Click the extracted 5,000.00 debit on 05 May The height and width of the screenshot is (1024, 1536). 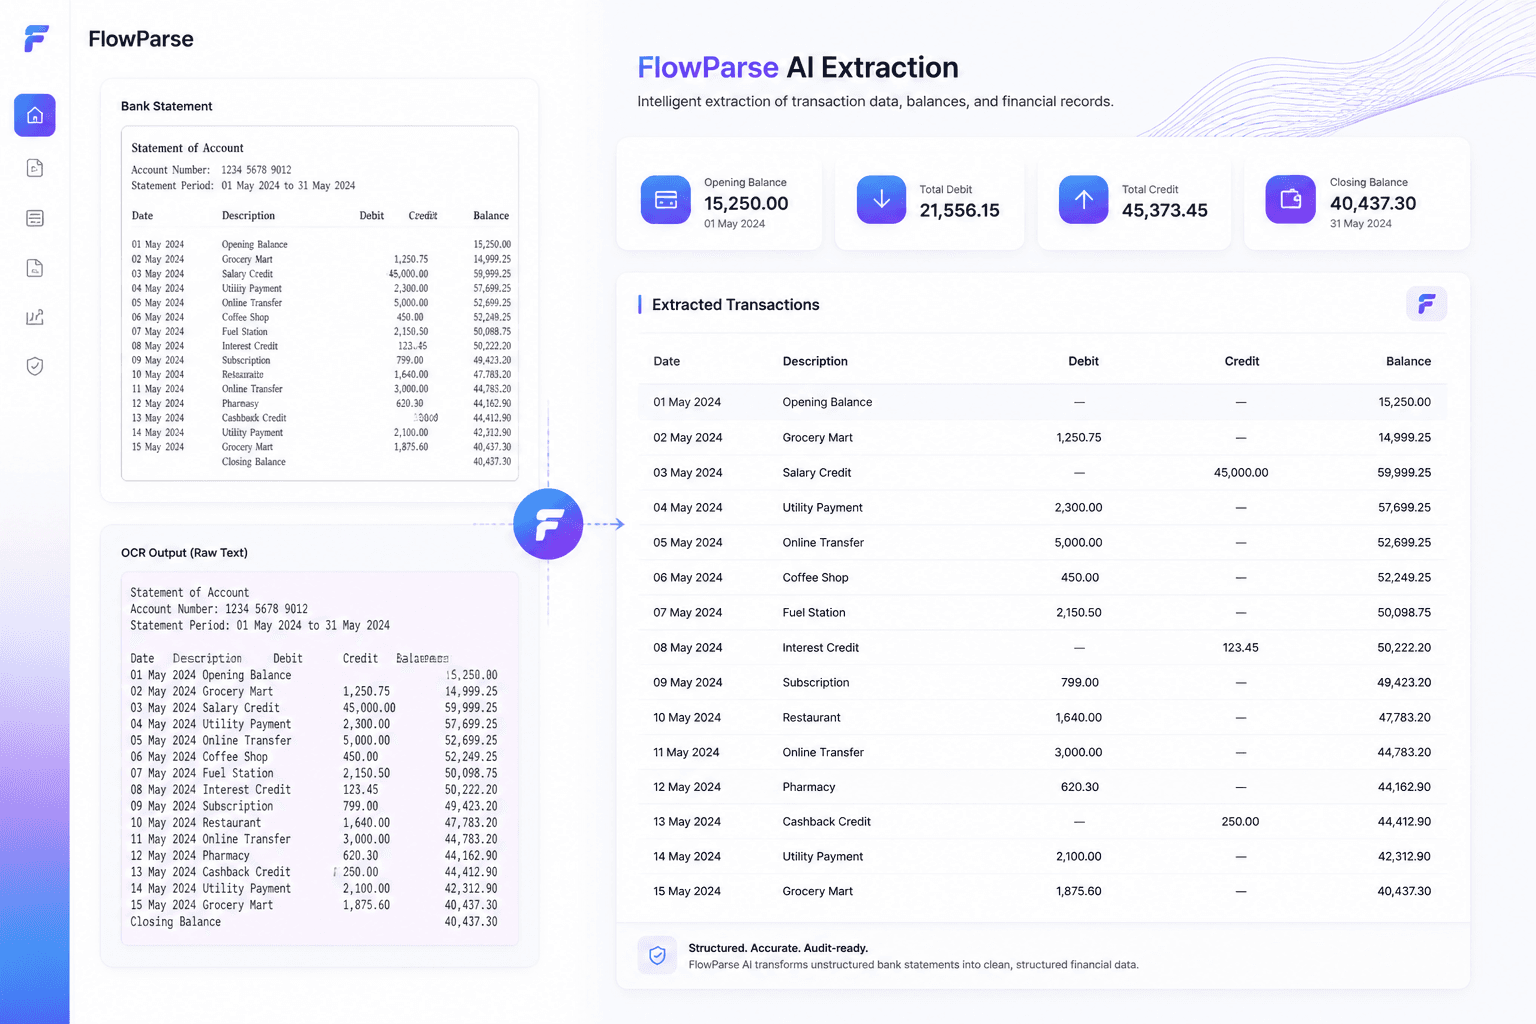click(x=1078, y=543)
